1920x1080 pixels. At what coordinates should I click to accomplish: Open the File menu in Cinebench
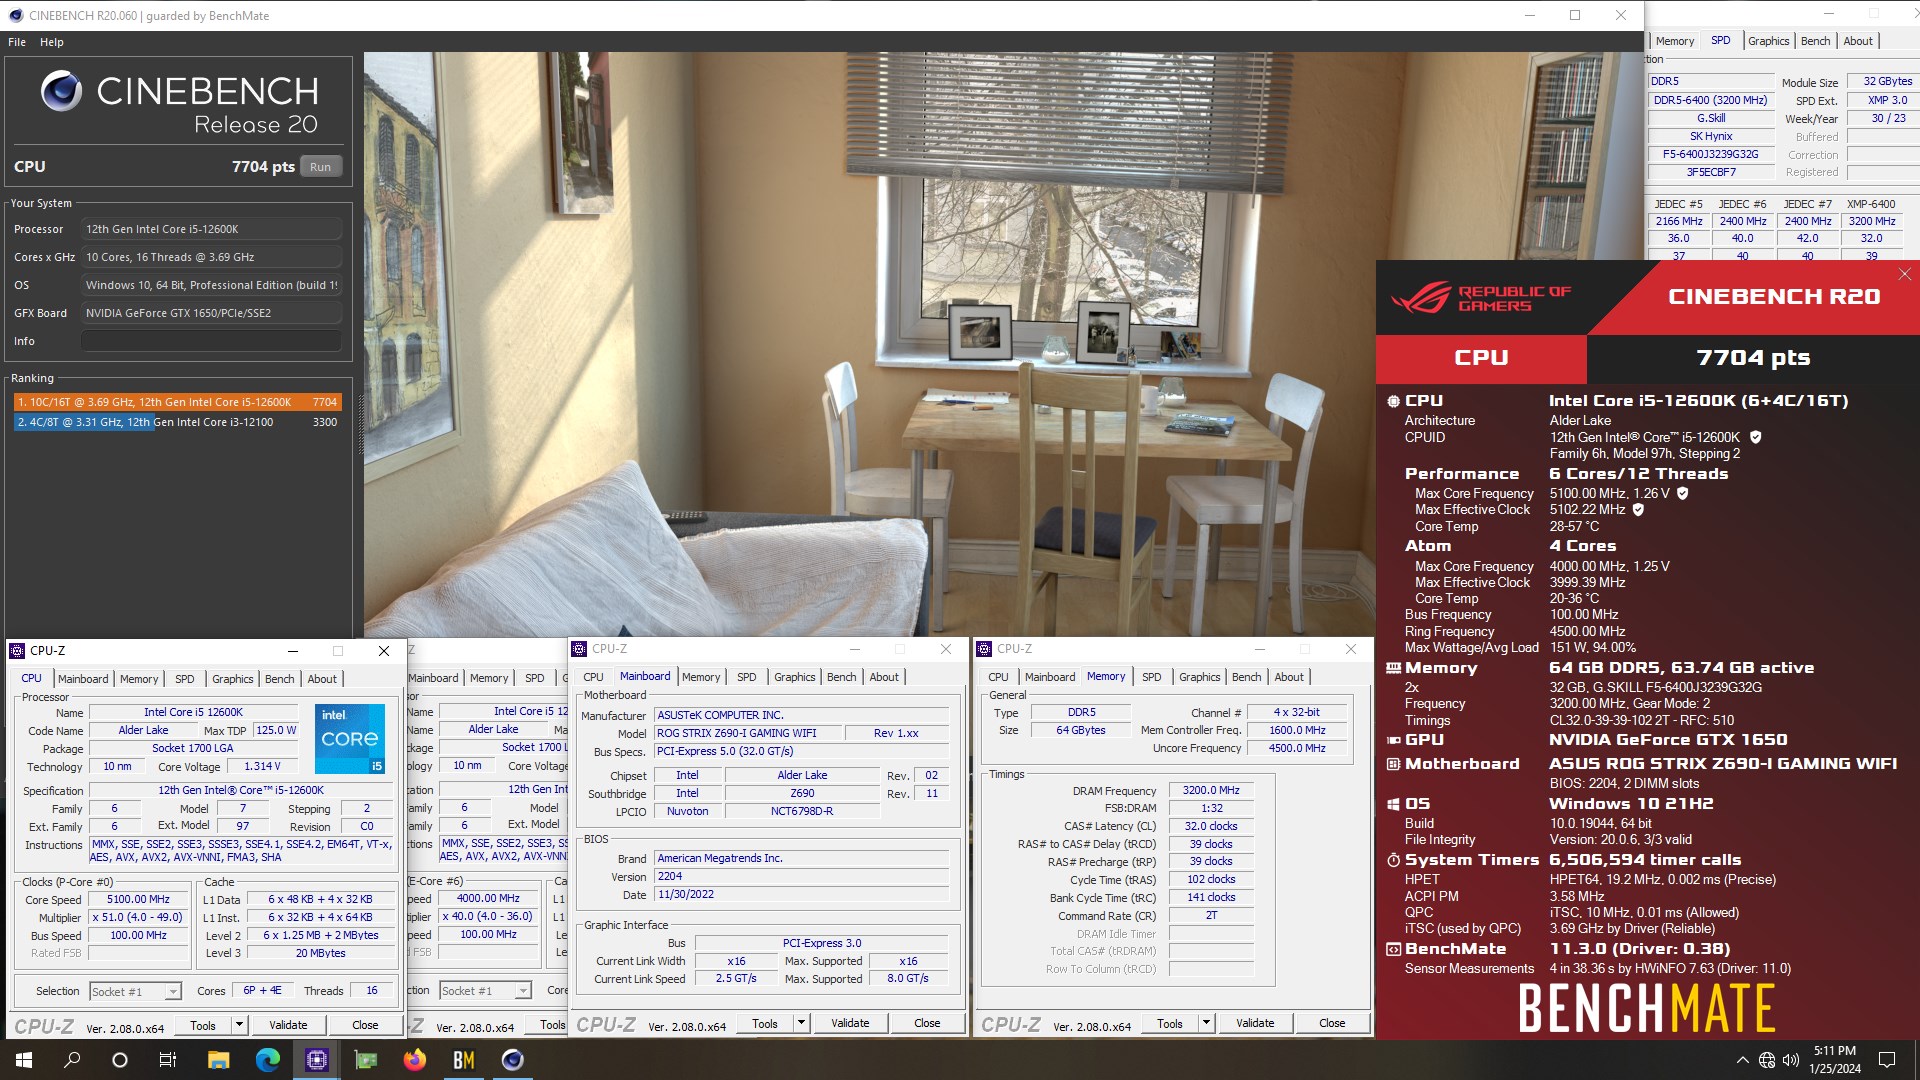coord(17,42)
